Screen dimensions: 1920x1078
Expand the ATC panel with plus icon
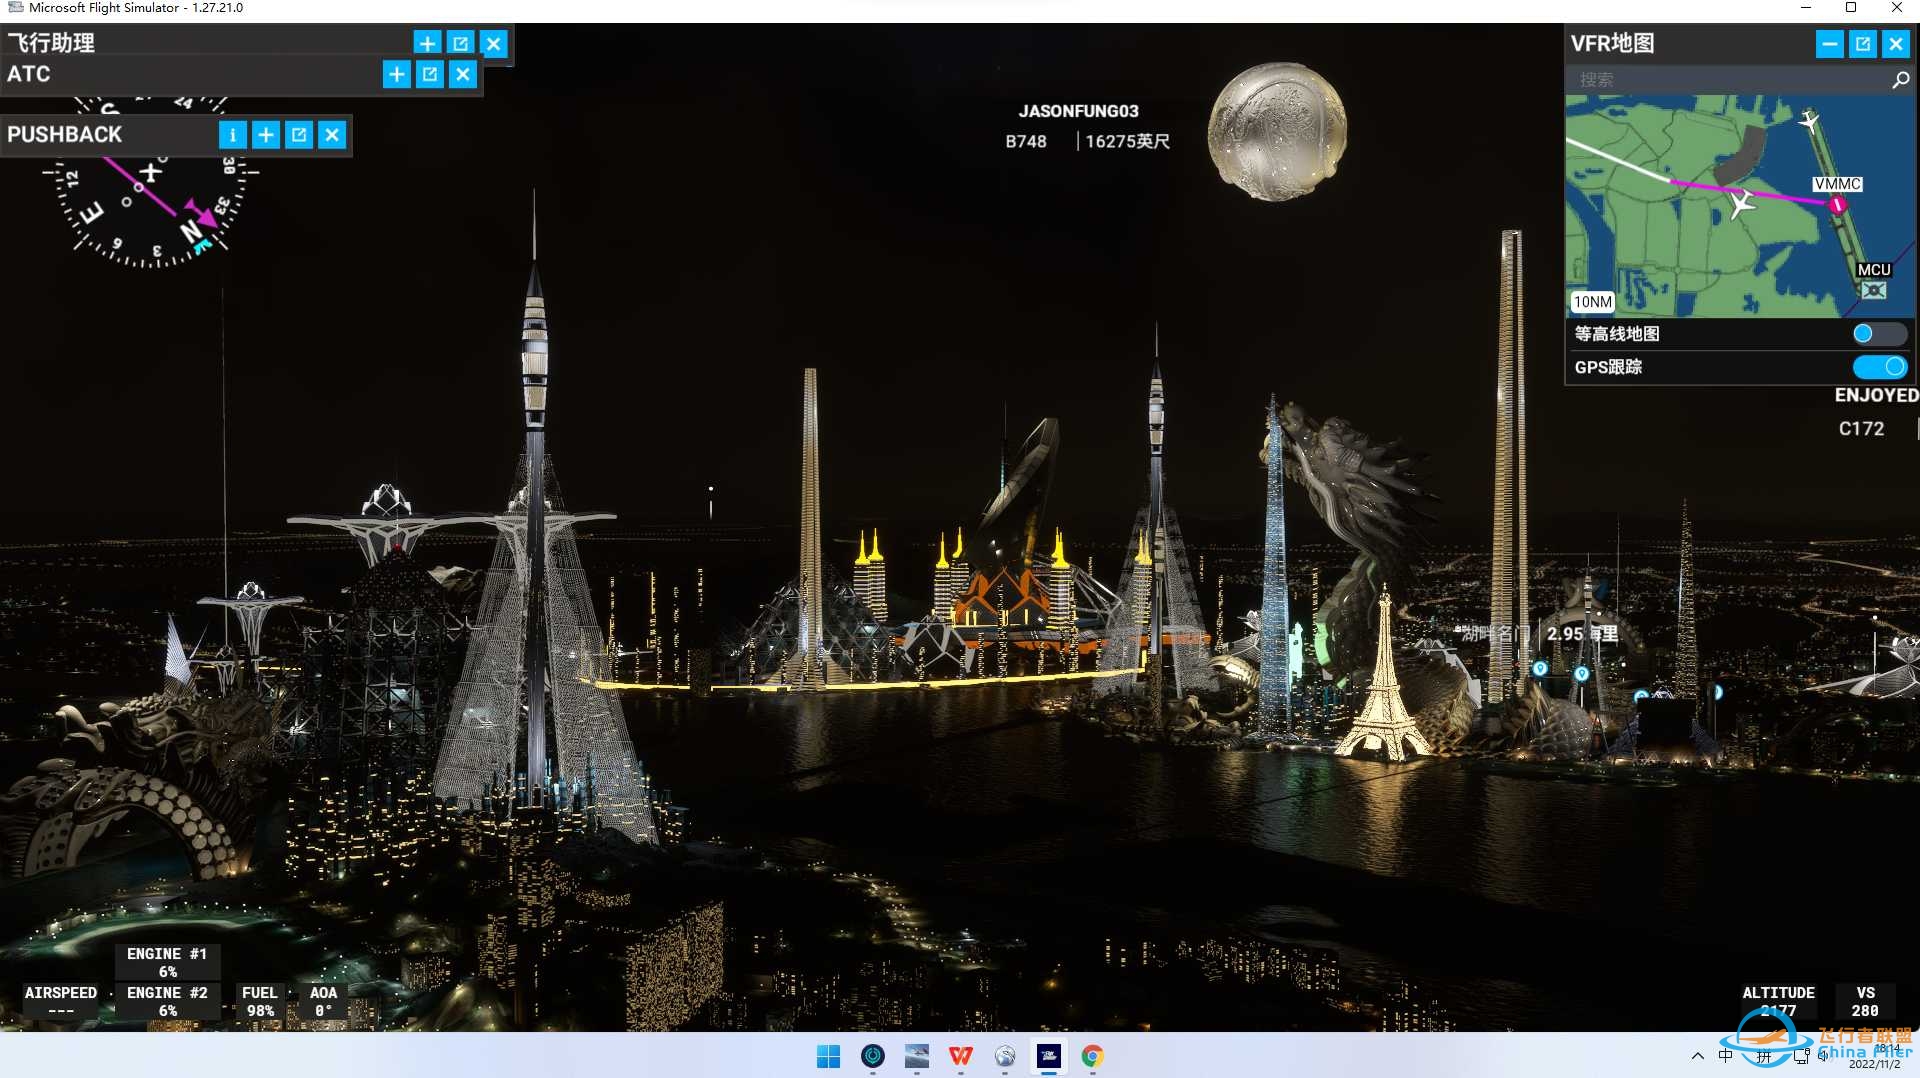(x=397, y=74)
